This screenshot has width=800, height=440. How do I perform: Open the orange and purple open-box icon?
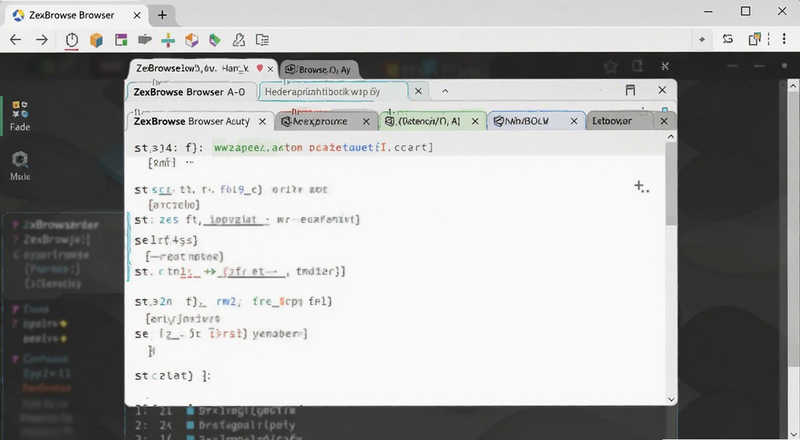click(192, 40)
